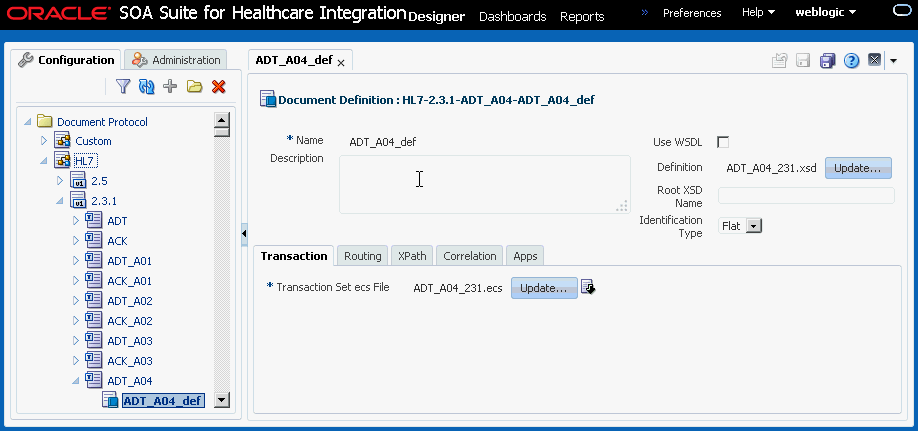Toggle the Use WSDL checkbox
918x431 pixels.
click(723, 142)
